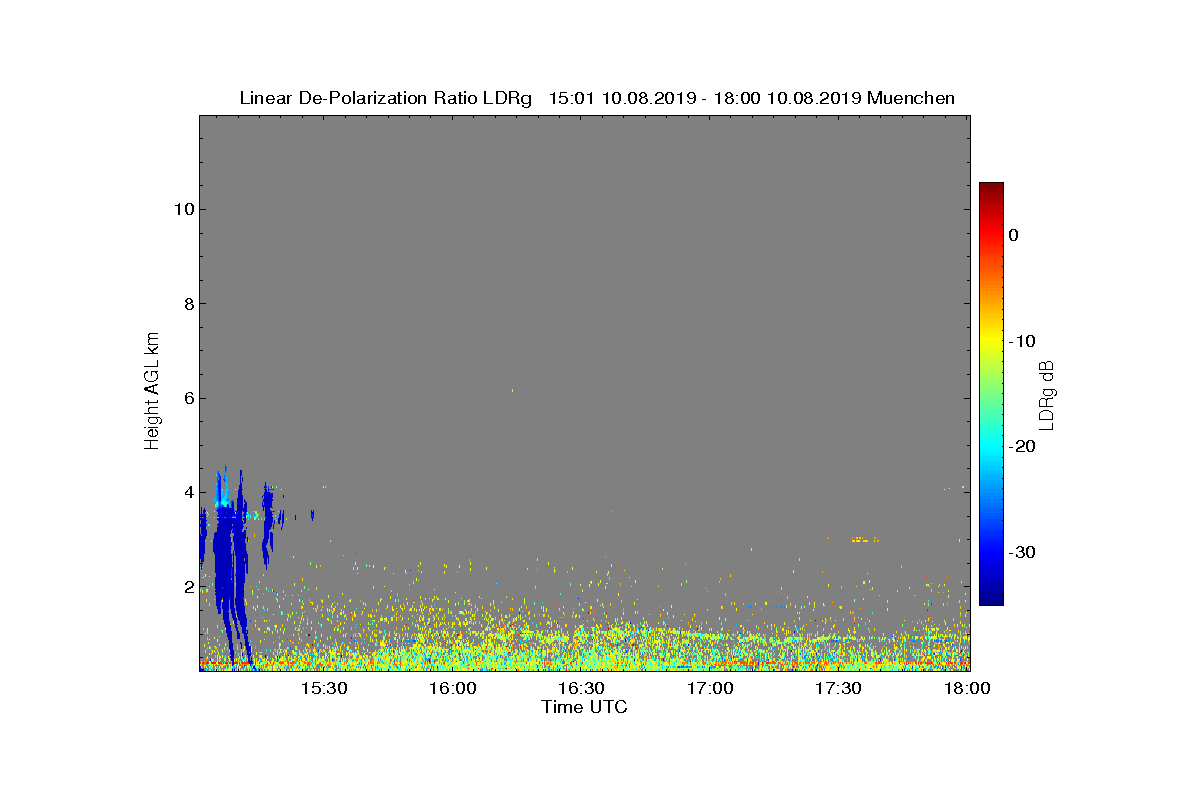Viewport: 1200px width, 800px height.
Task: Click the 15:30 time tick label
Action: click(x=324, y=689)
